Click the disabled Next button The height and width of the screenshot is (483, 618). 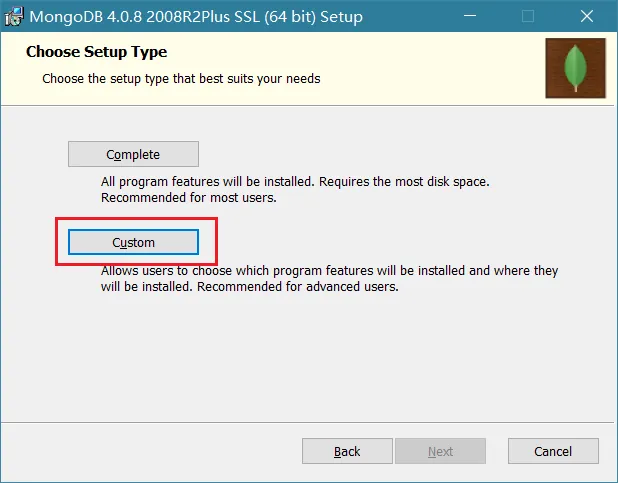click(x=440, y=451)
